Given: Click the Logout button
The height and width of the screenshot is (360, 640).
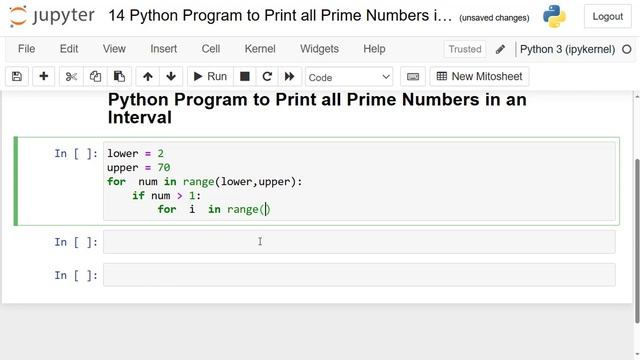Looking at the screenshot, I should point(607,17).
